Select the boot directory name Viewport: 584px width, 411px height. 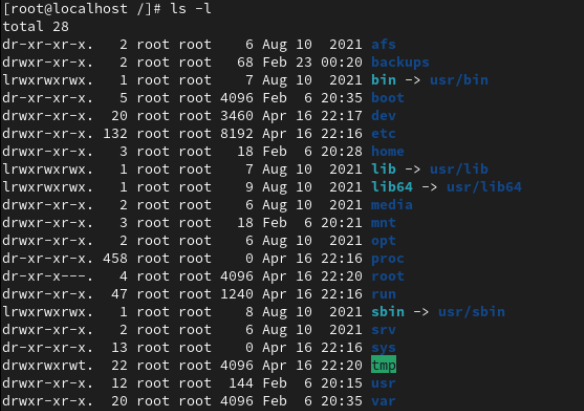(387, 98)
